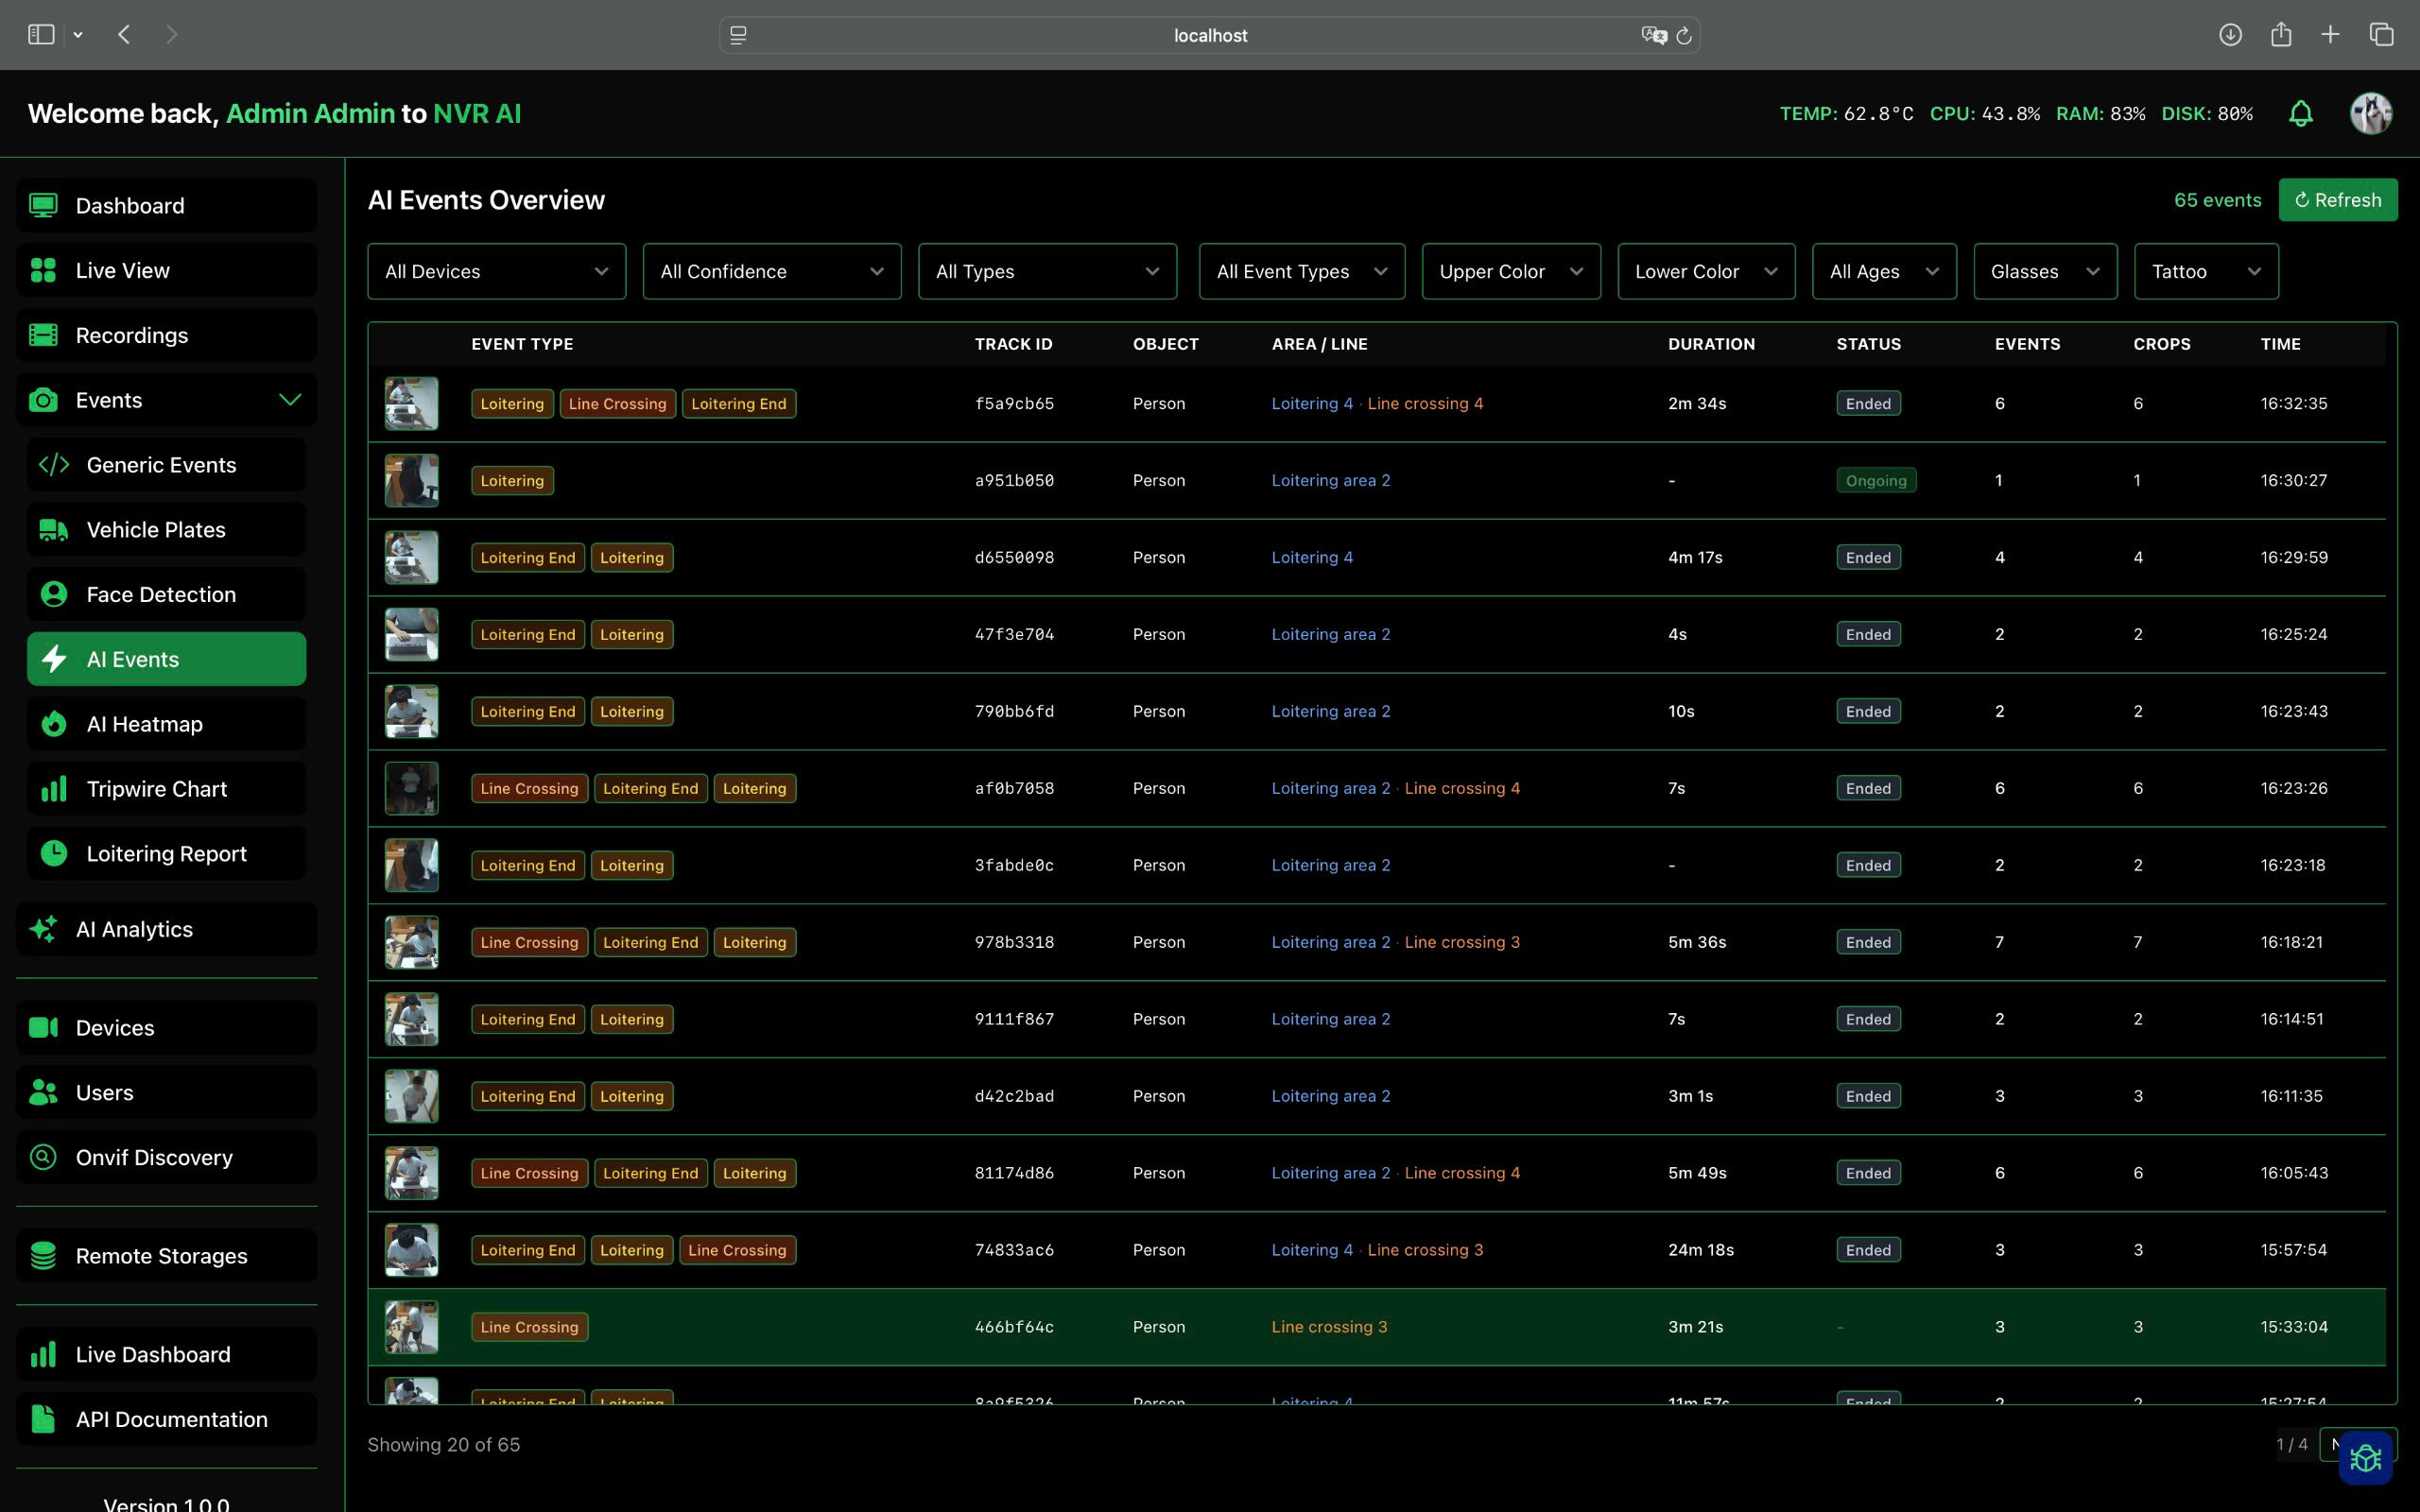
Task: Click the notification bell icon
Action: 2300,113
